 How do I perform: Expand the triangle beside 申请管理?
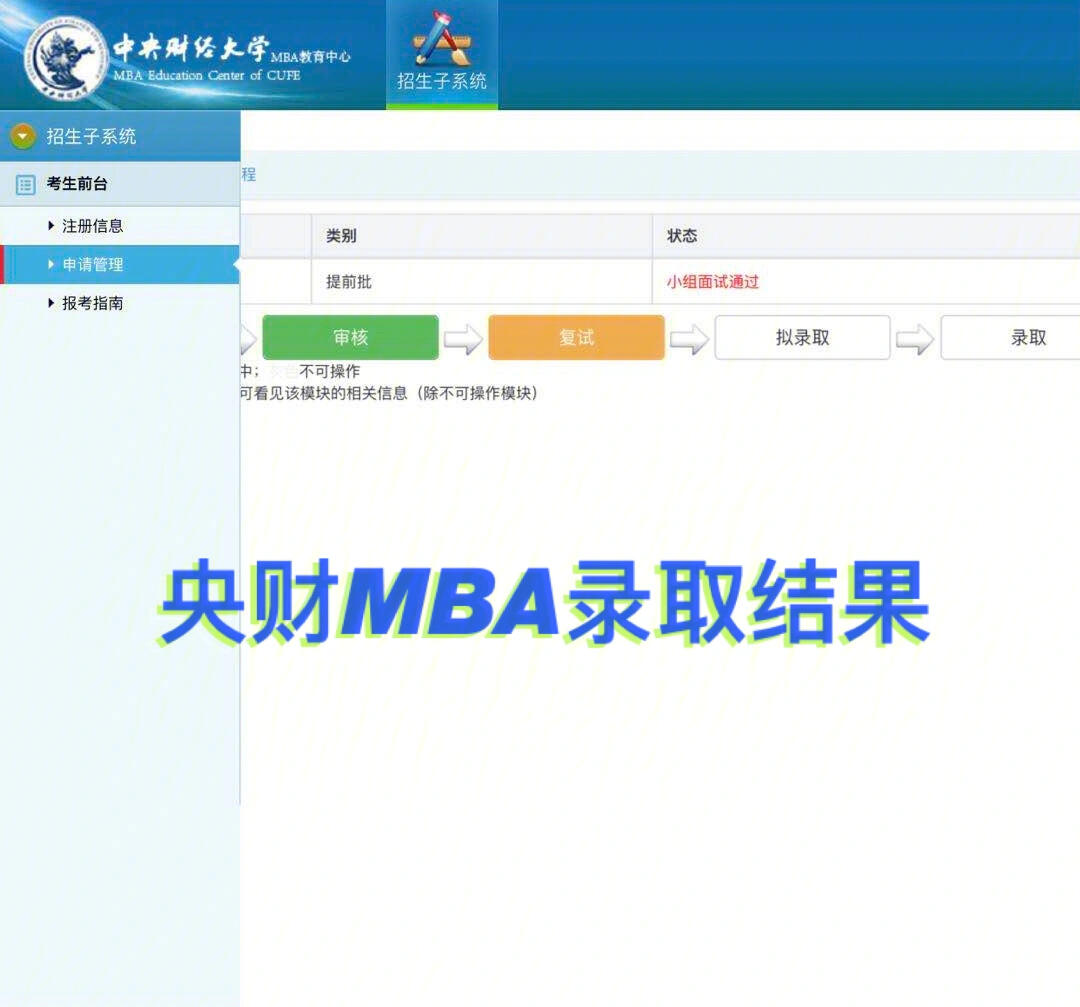pyautogui.click(x=51, y=264)
